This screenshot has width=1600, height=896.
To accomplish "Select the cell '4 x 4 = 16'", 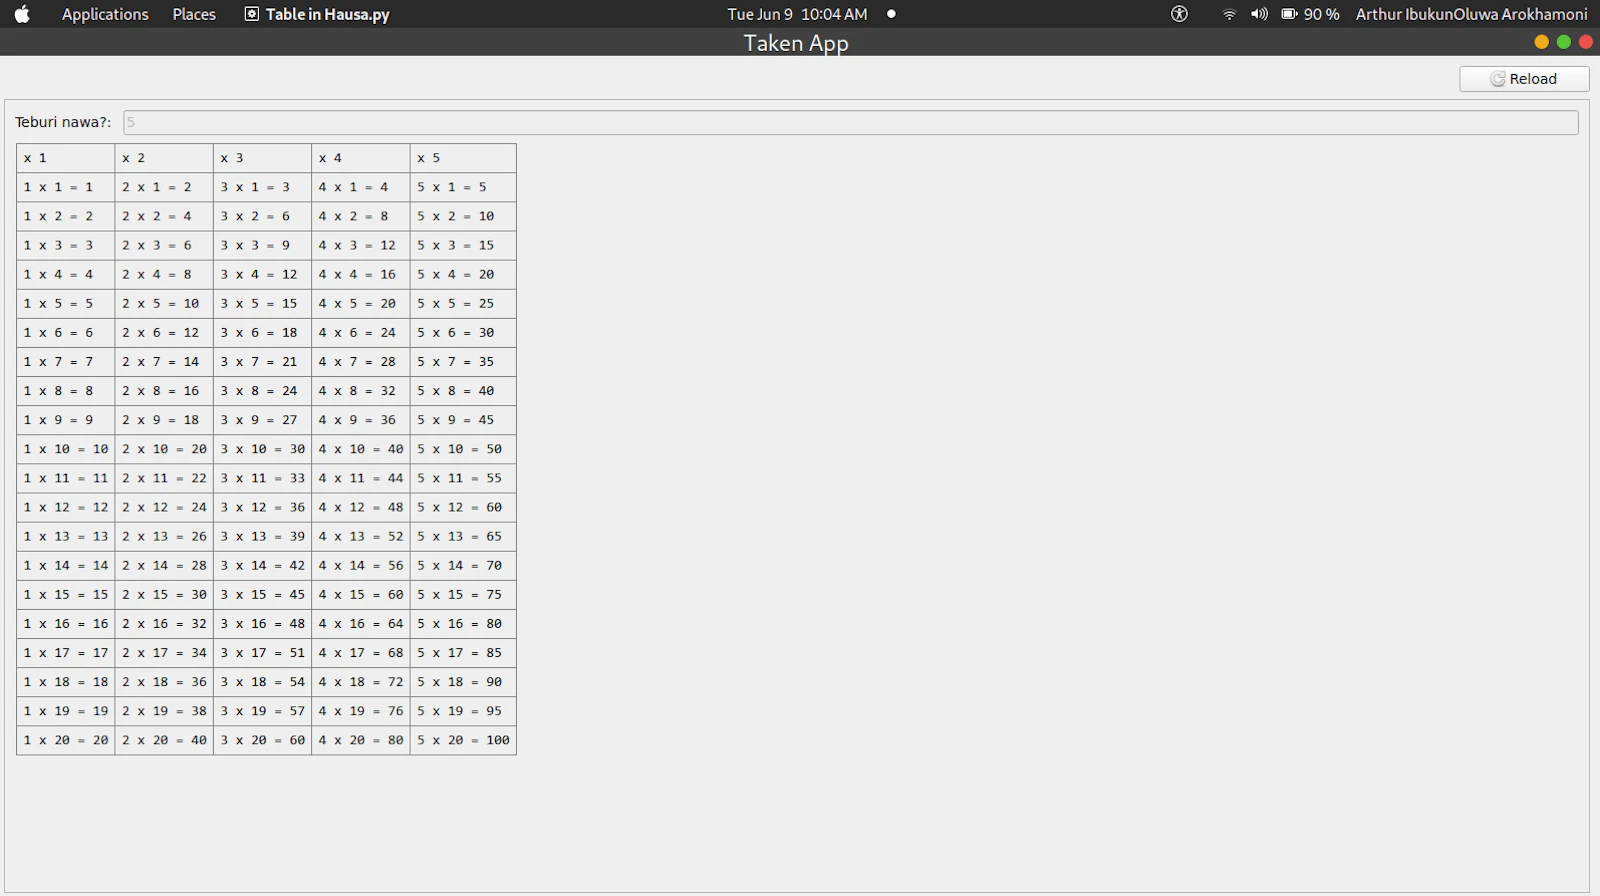I will pyautogui.click(x=361, y=274).
